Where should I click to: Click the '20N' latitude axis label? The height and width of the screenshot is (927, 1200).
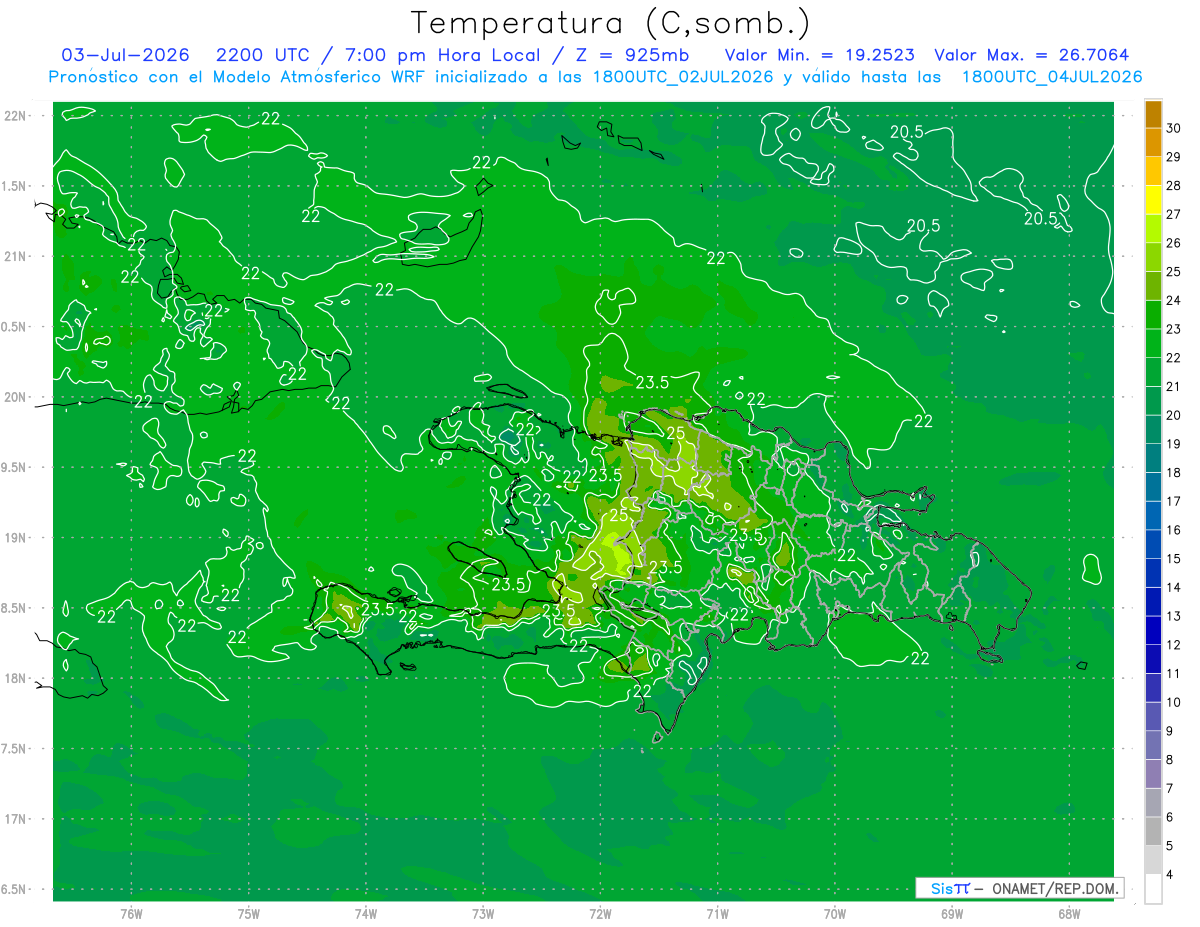tap(17, 397)
